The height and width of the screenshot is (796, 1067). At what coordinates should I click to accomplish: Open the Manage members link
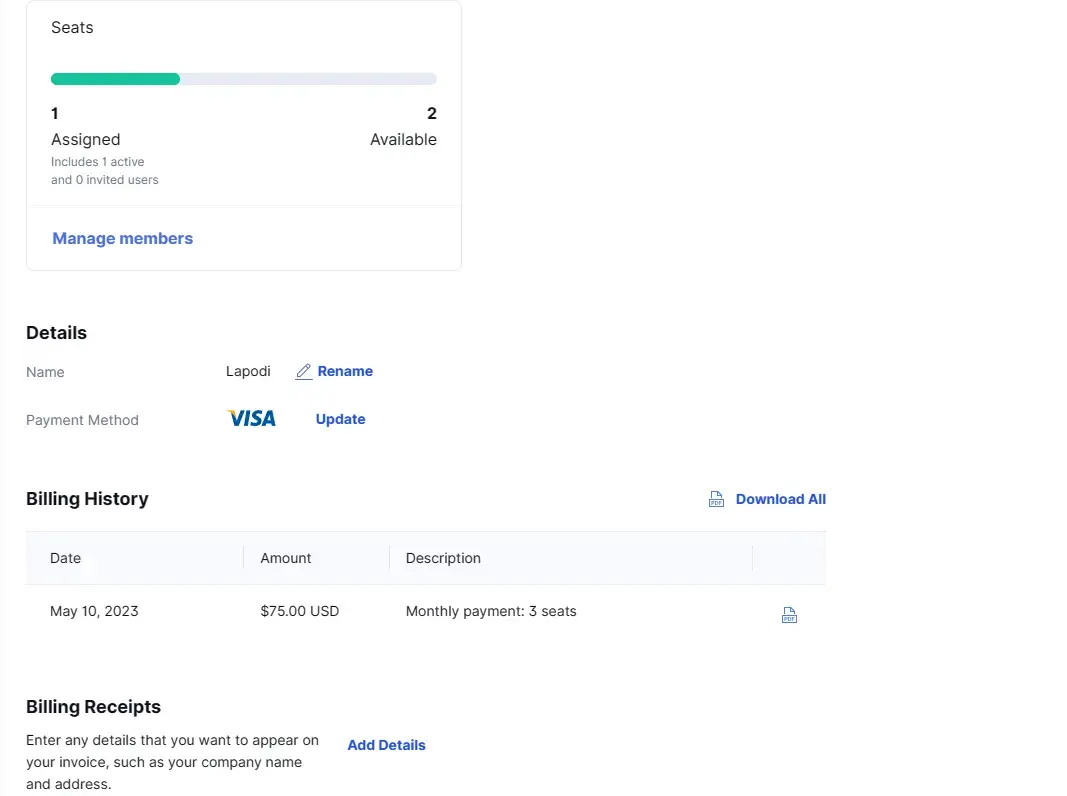tap(122, 238)
